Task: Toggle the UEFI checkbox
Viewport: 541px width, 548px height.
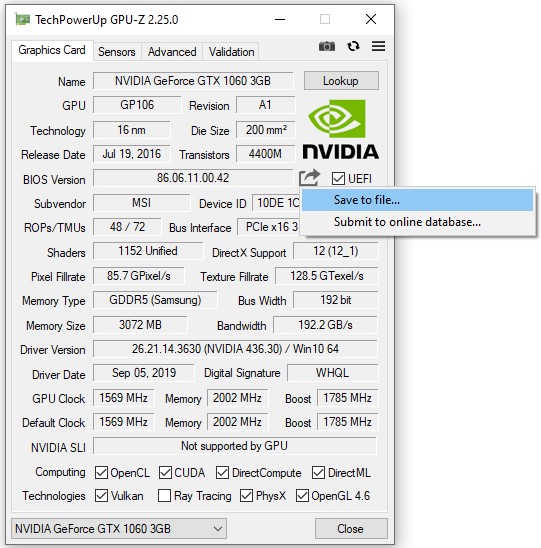Action: pyautogui.click(x=338, y=179)
